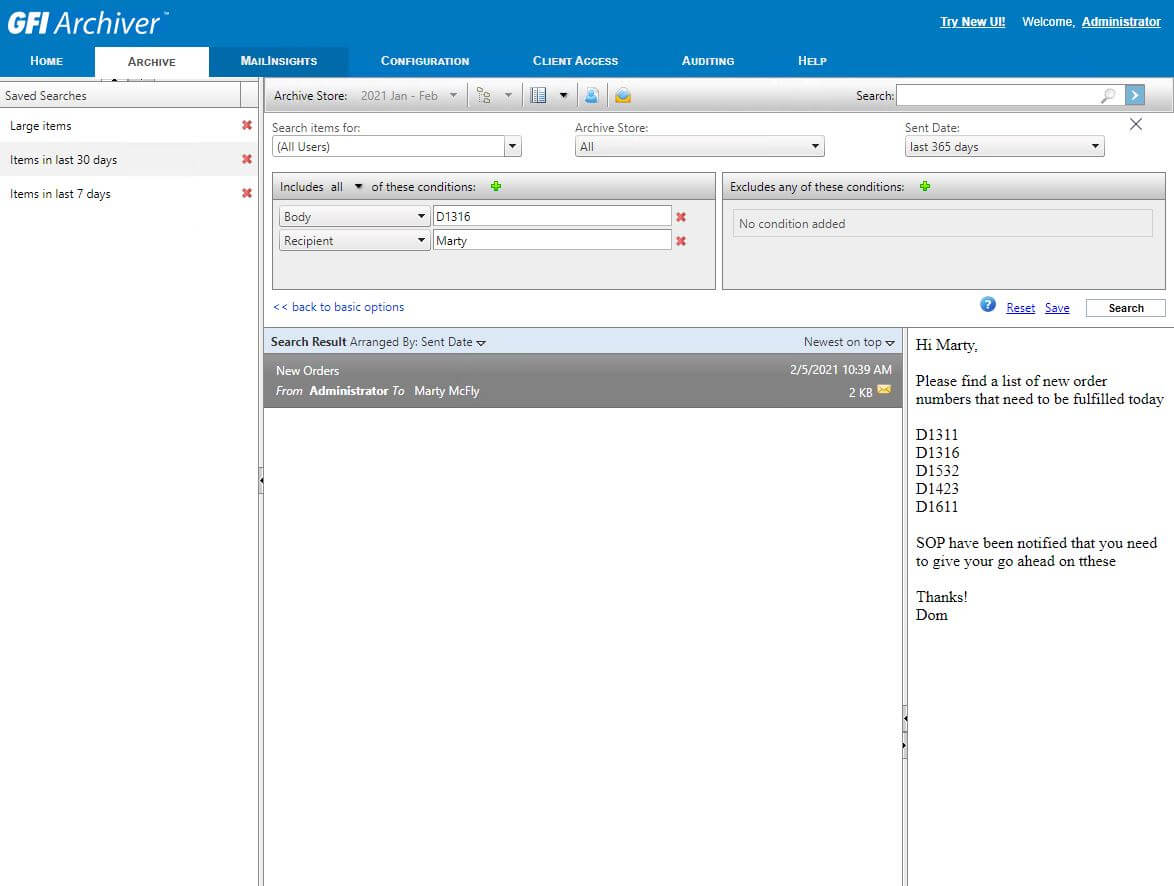Click the top Search input field
This screenshot has width=1174, height=886.
click(1000, 96)
